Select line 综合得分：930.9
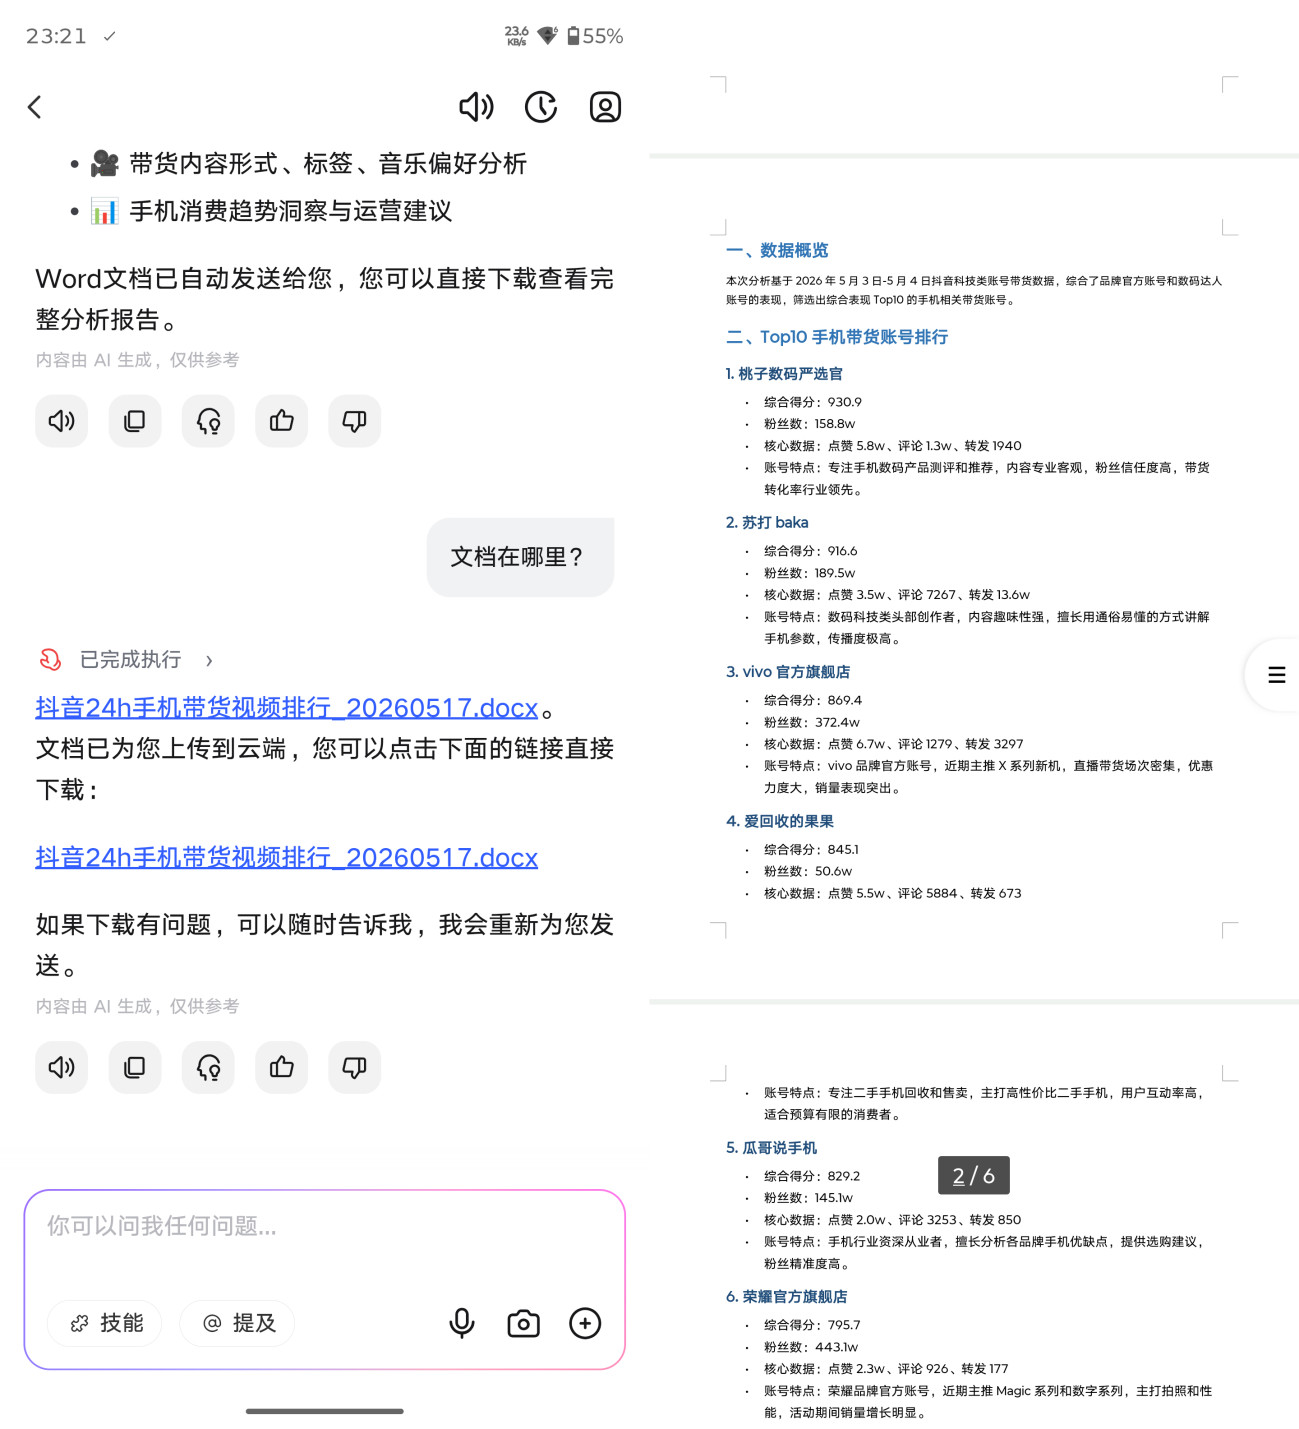This screenshot has width=1299, height=1429. 813,402
